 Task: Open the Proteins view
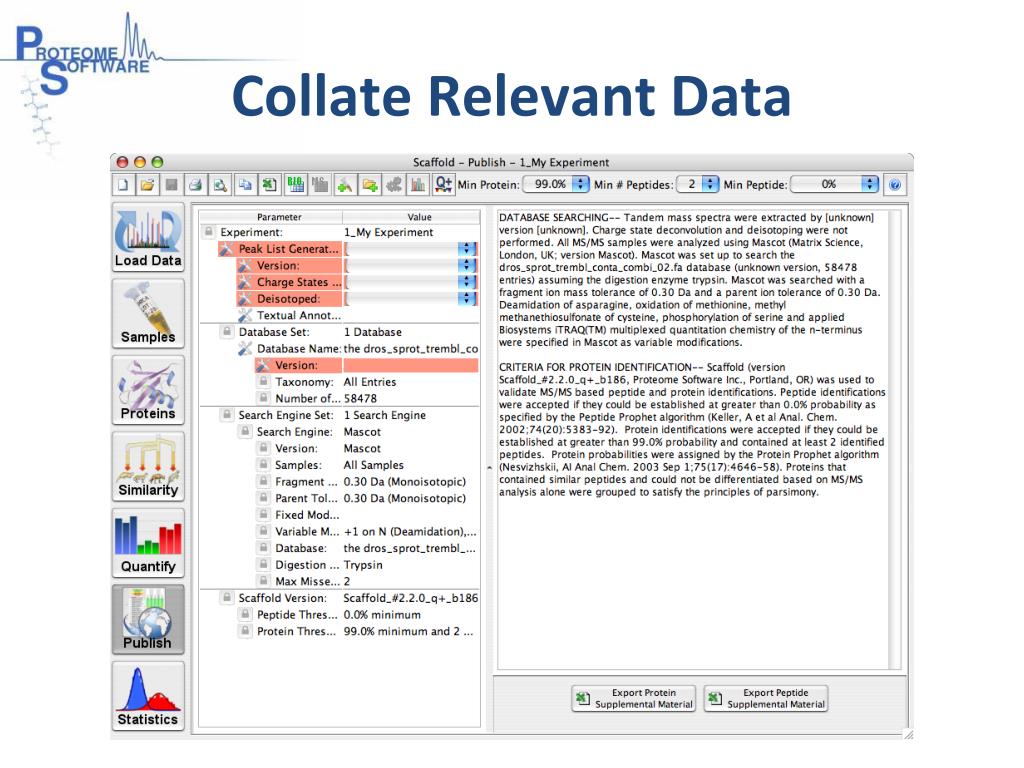click(x=148, y=391)
